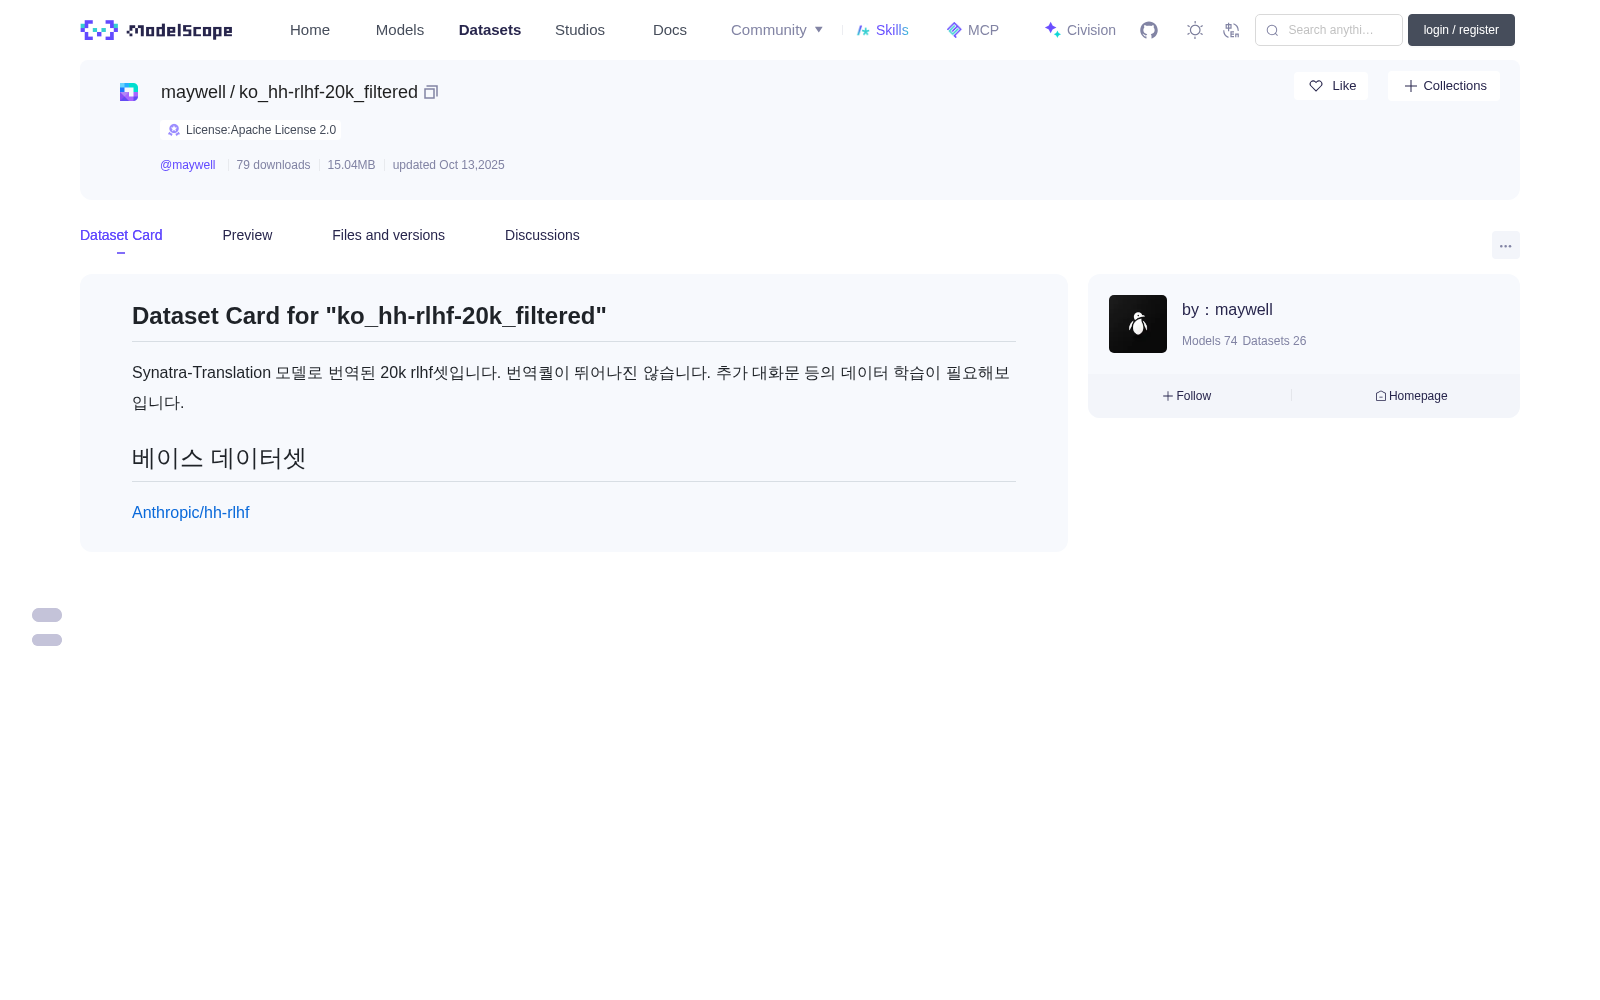Click the lower floating pill button
The height and width of the screenshot is (1000, 1600).
(47, 640)
